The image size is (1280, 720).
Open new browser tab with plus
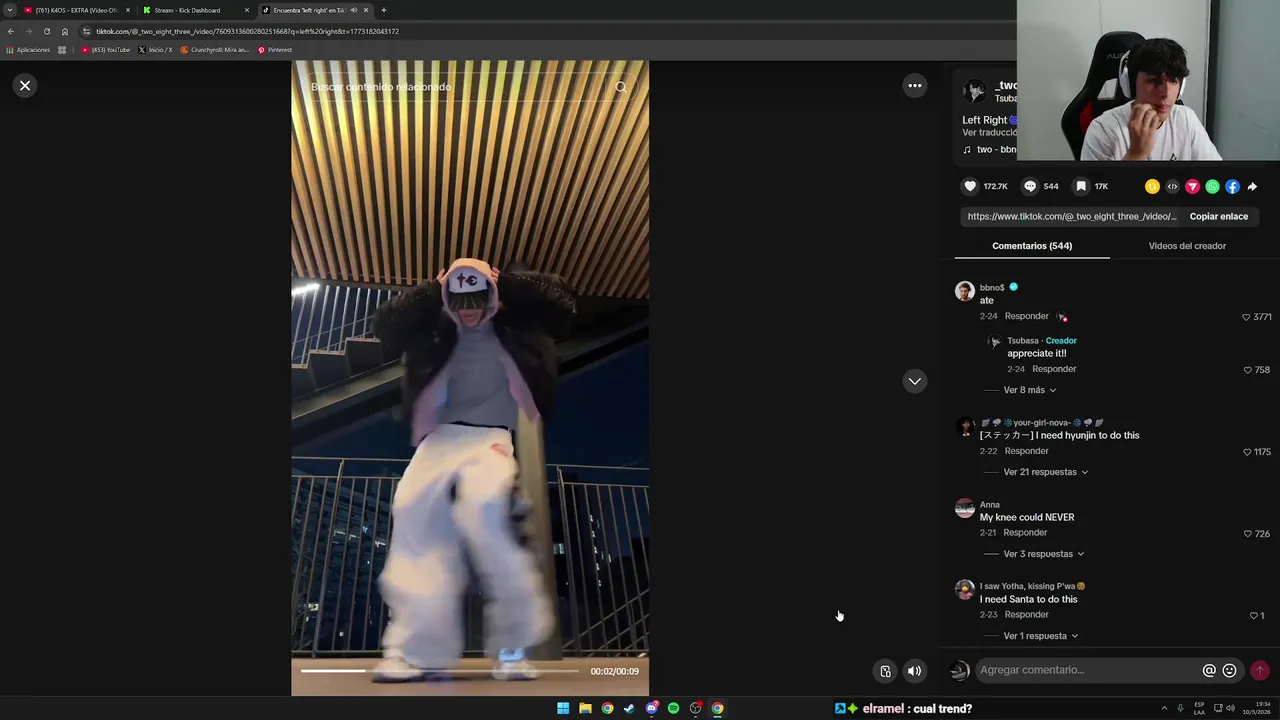[x=383, y=10]
